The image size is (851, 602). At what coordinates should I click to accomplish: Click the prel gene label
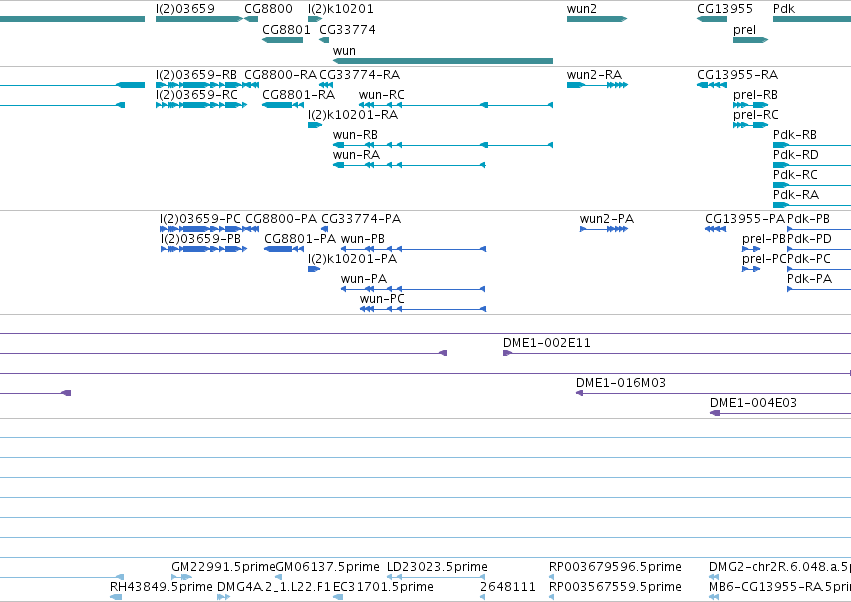744,29
